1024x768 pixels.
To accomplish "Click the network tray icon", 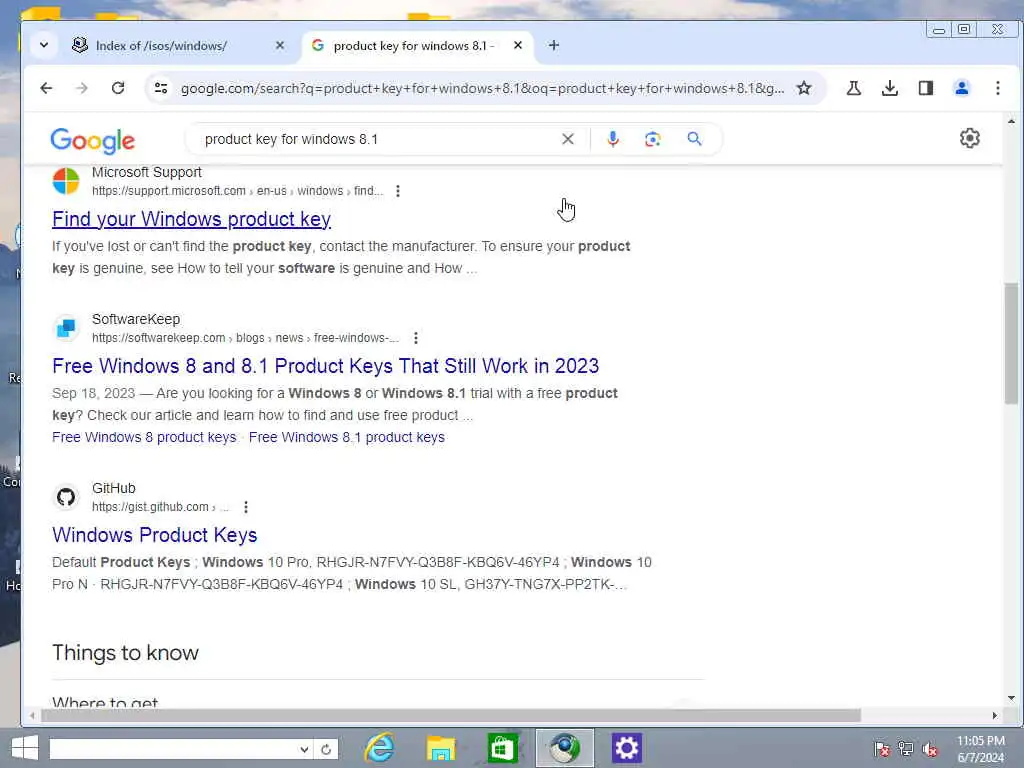I will coord(905,748).
